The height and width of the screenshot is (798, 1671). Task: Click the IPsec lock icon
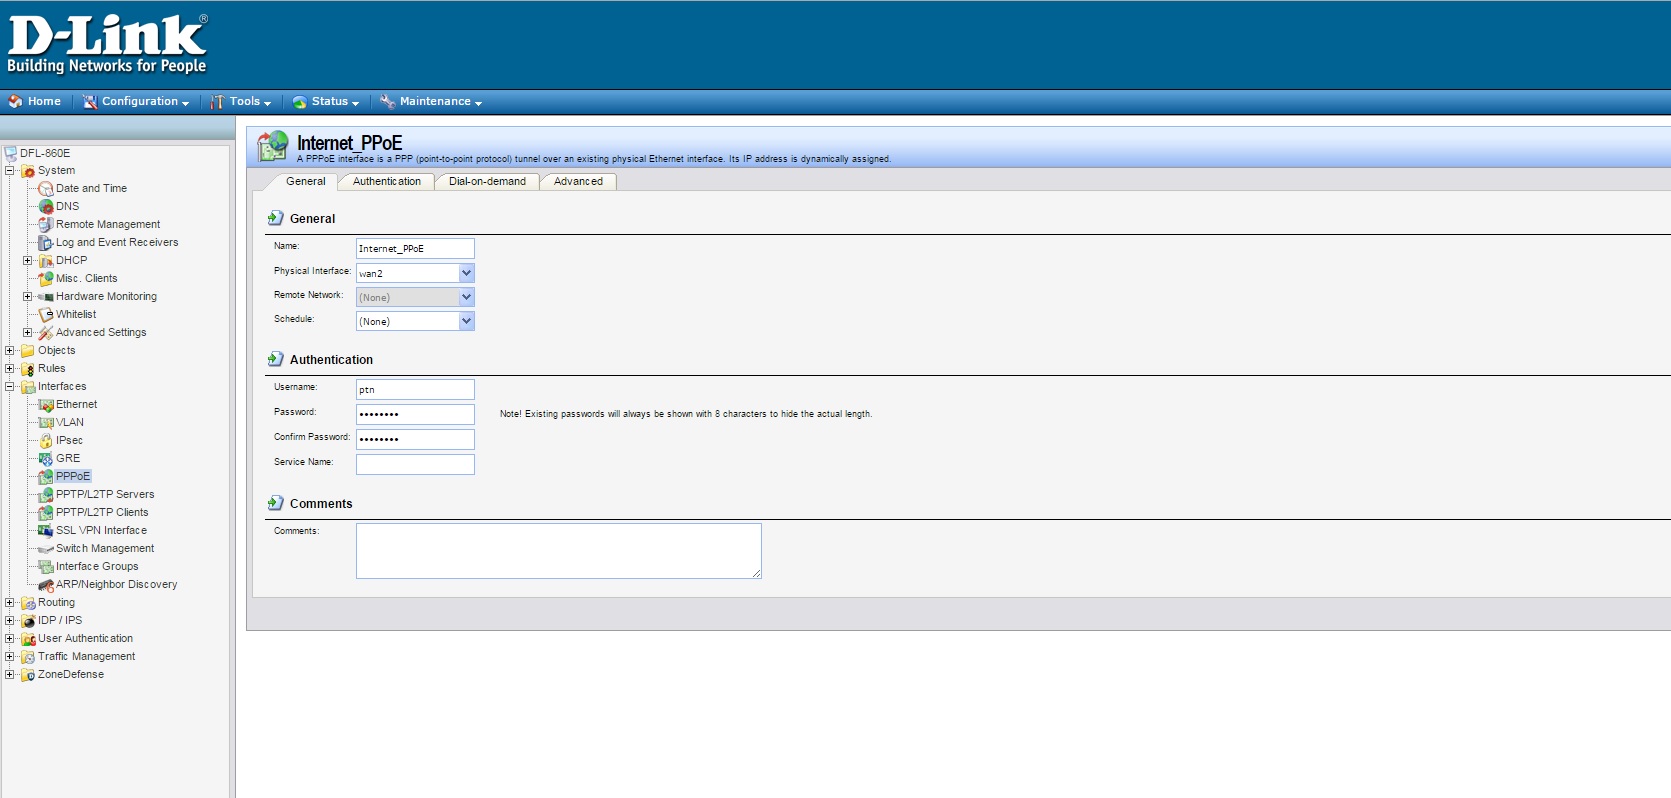(46, 441)
